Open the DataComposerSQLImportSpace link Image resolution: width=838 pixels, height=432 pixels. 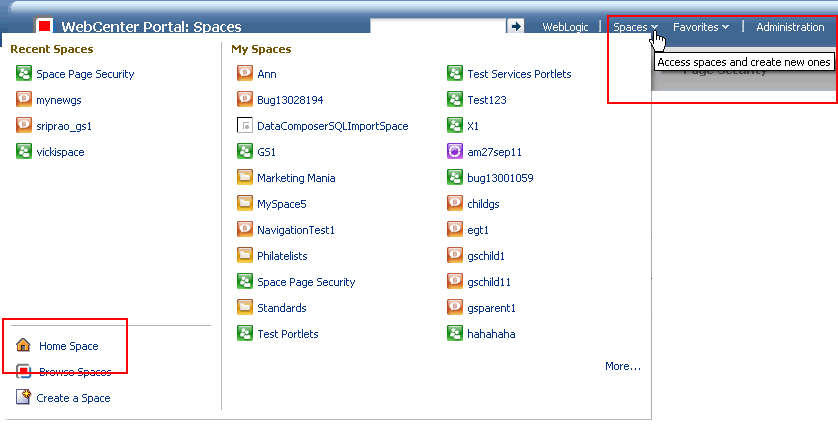pos(332,126)
